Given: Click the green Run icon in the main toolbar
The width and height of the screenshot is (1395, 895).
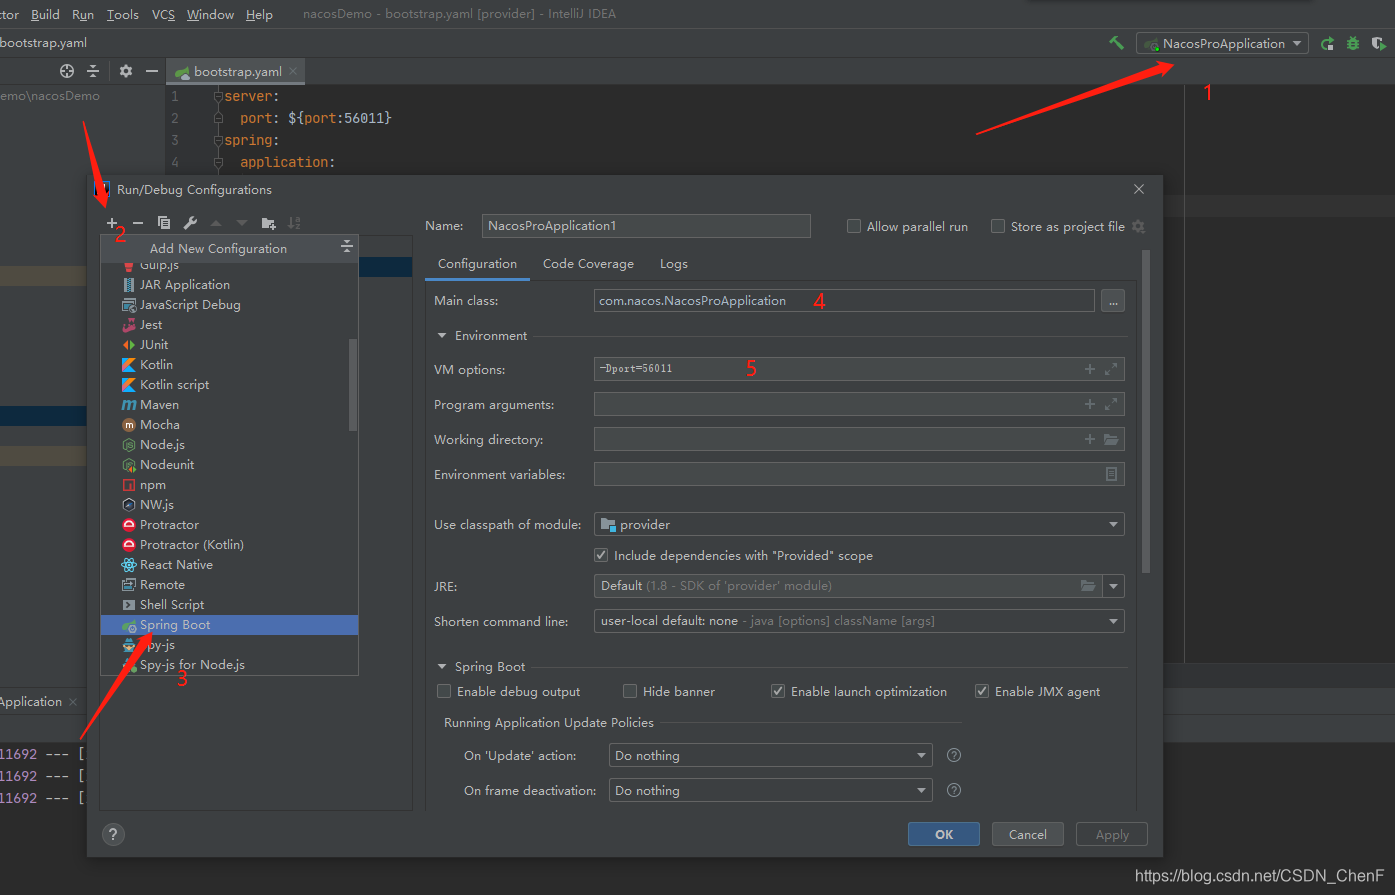Looking at the screenshot, I should (1327, 44).
